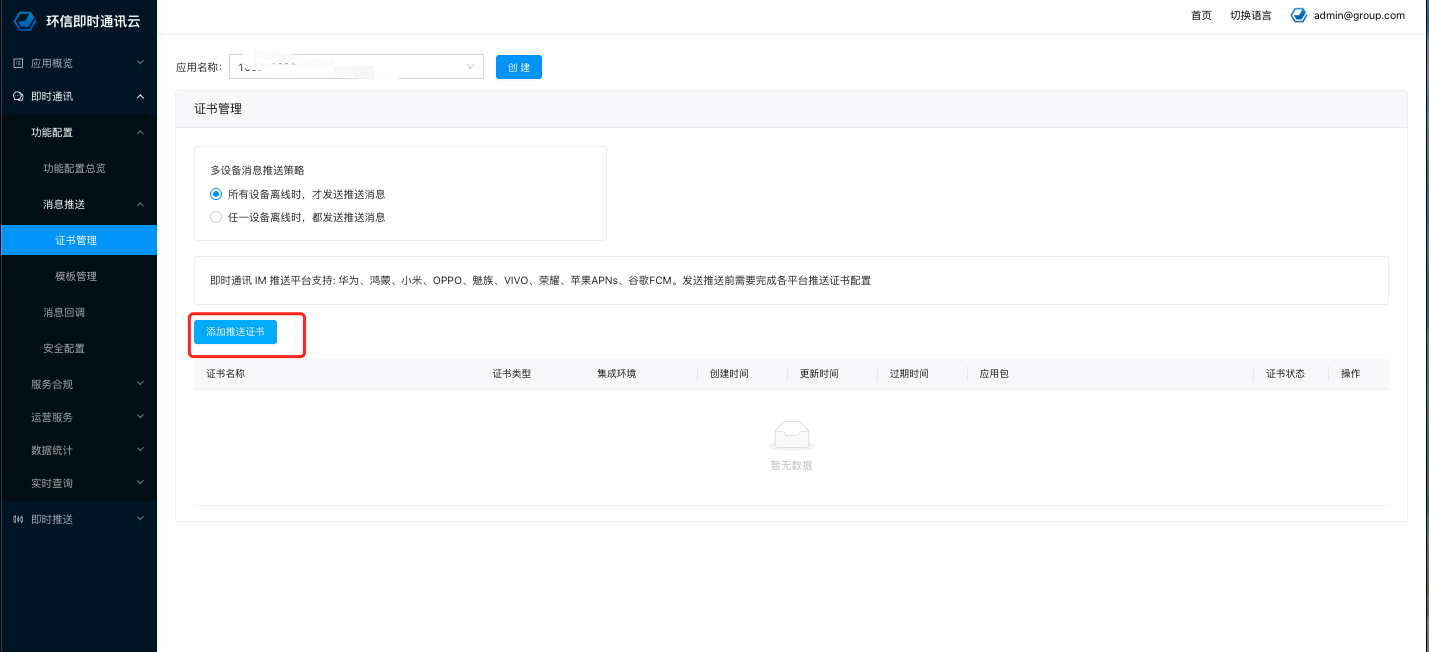Click the 即时推送 broadcast icon
1429x652 pixels.
[18, 519]
